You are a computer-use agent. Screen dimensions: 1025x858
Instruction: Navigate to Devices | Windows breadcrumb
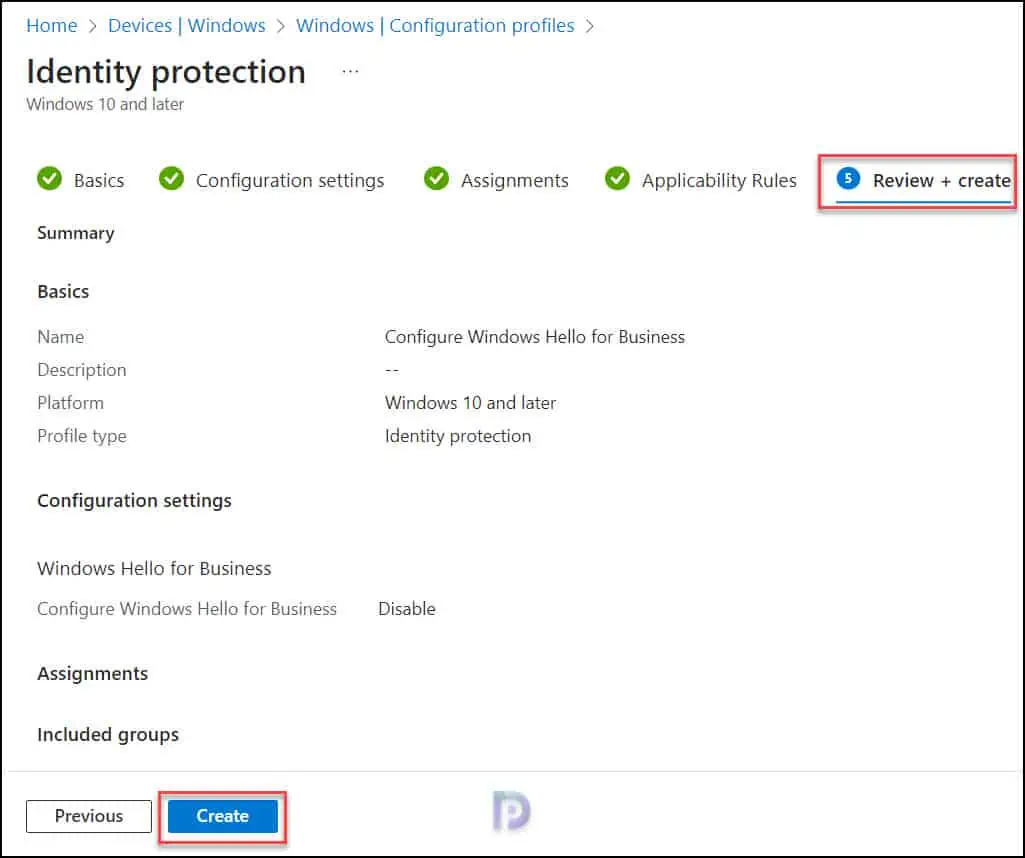coord(186,25)
